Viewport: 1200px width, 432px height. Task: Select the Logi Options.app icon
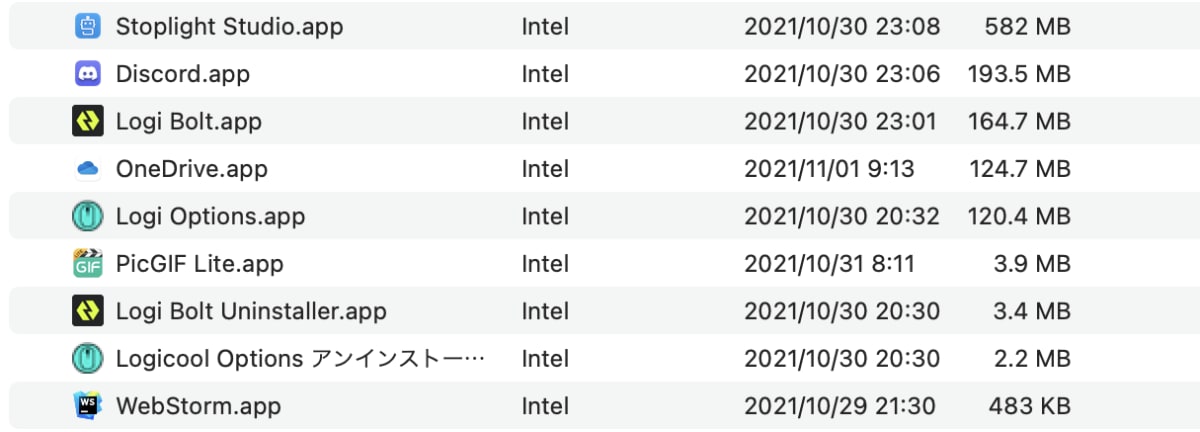click(x=88, y=216)
